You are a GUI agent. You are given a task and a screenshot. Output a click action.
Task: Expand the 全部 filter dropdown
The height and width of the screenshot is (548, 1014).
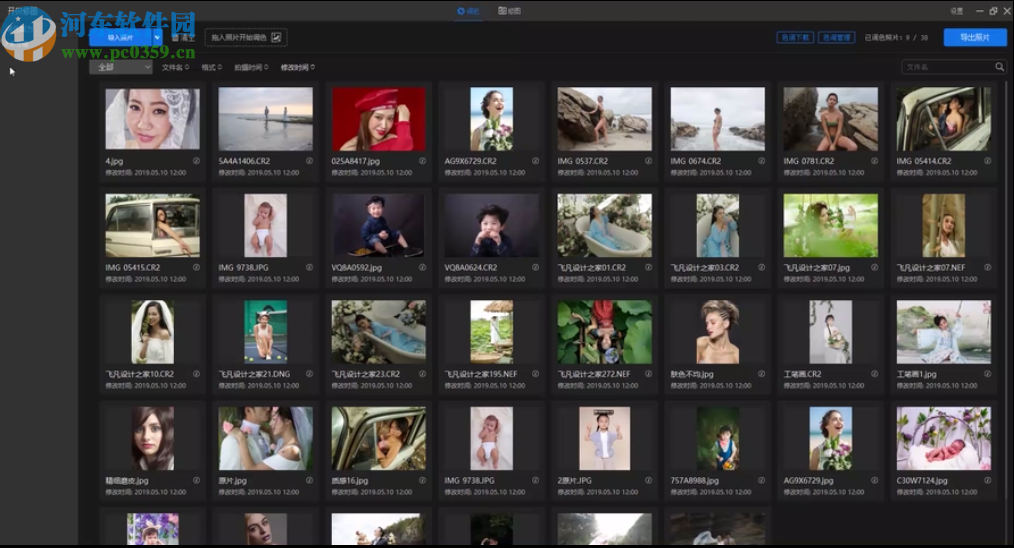pos(121,67)
